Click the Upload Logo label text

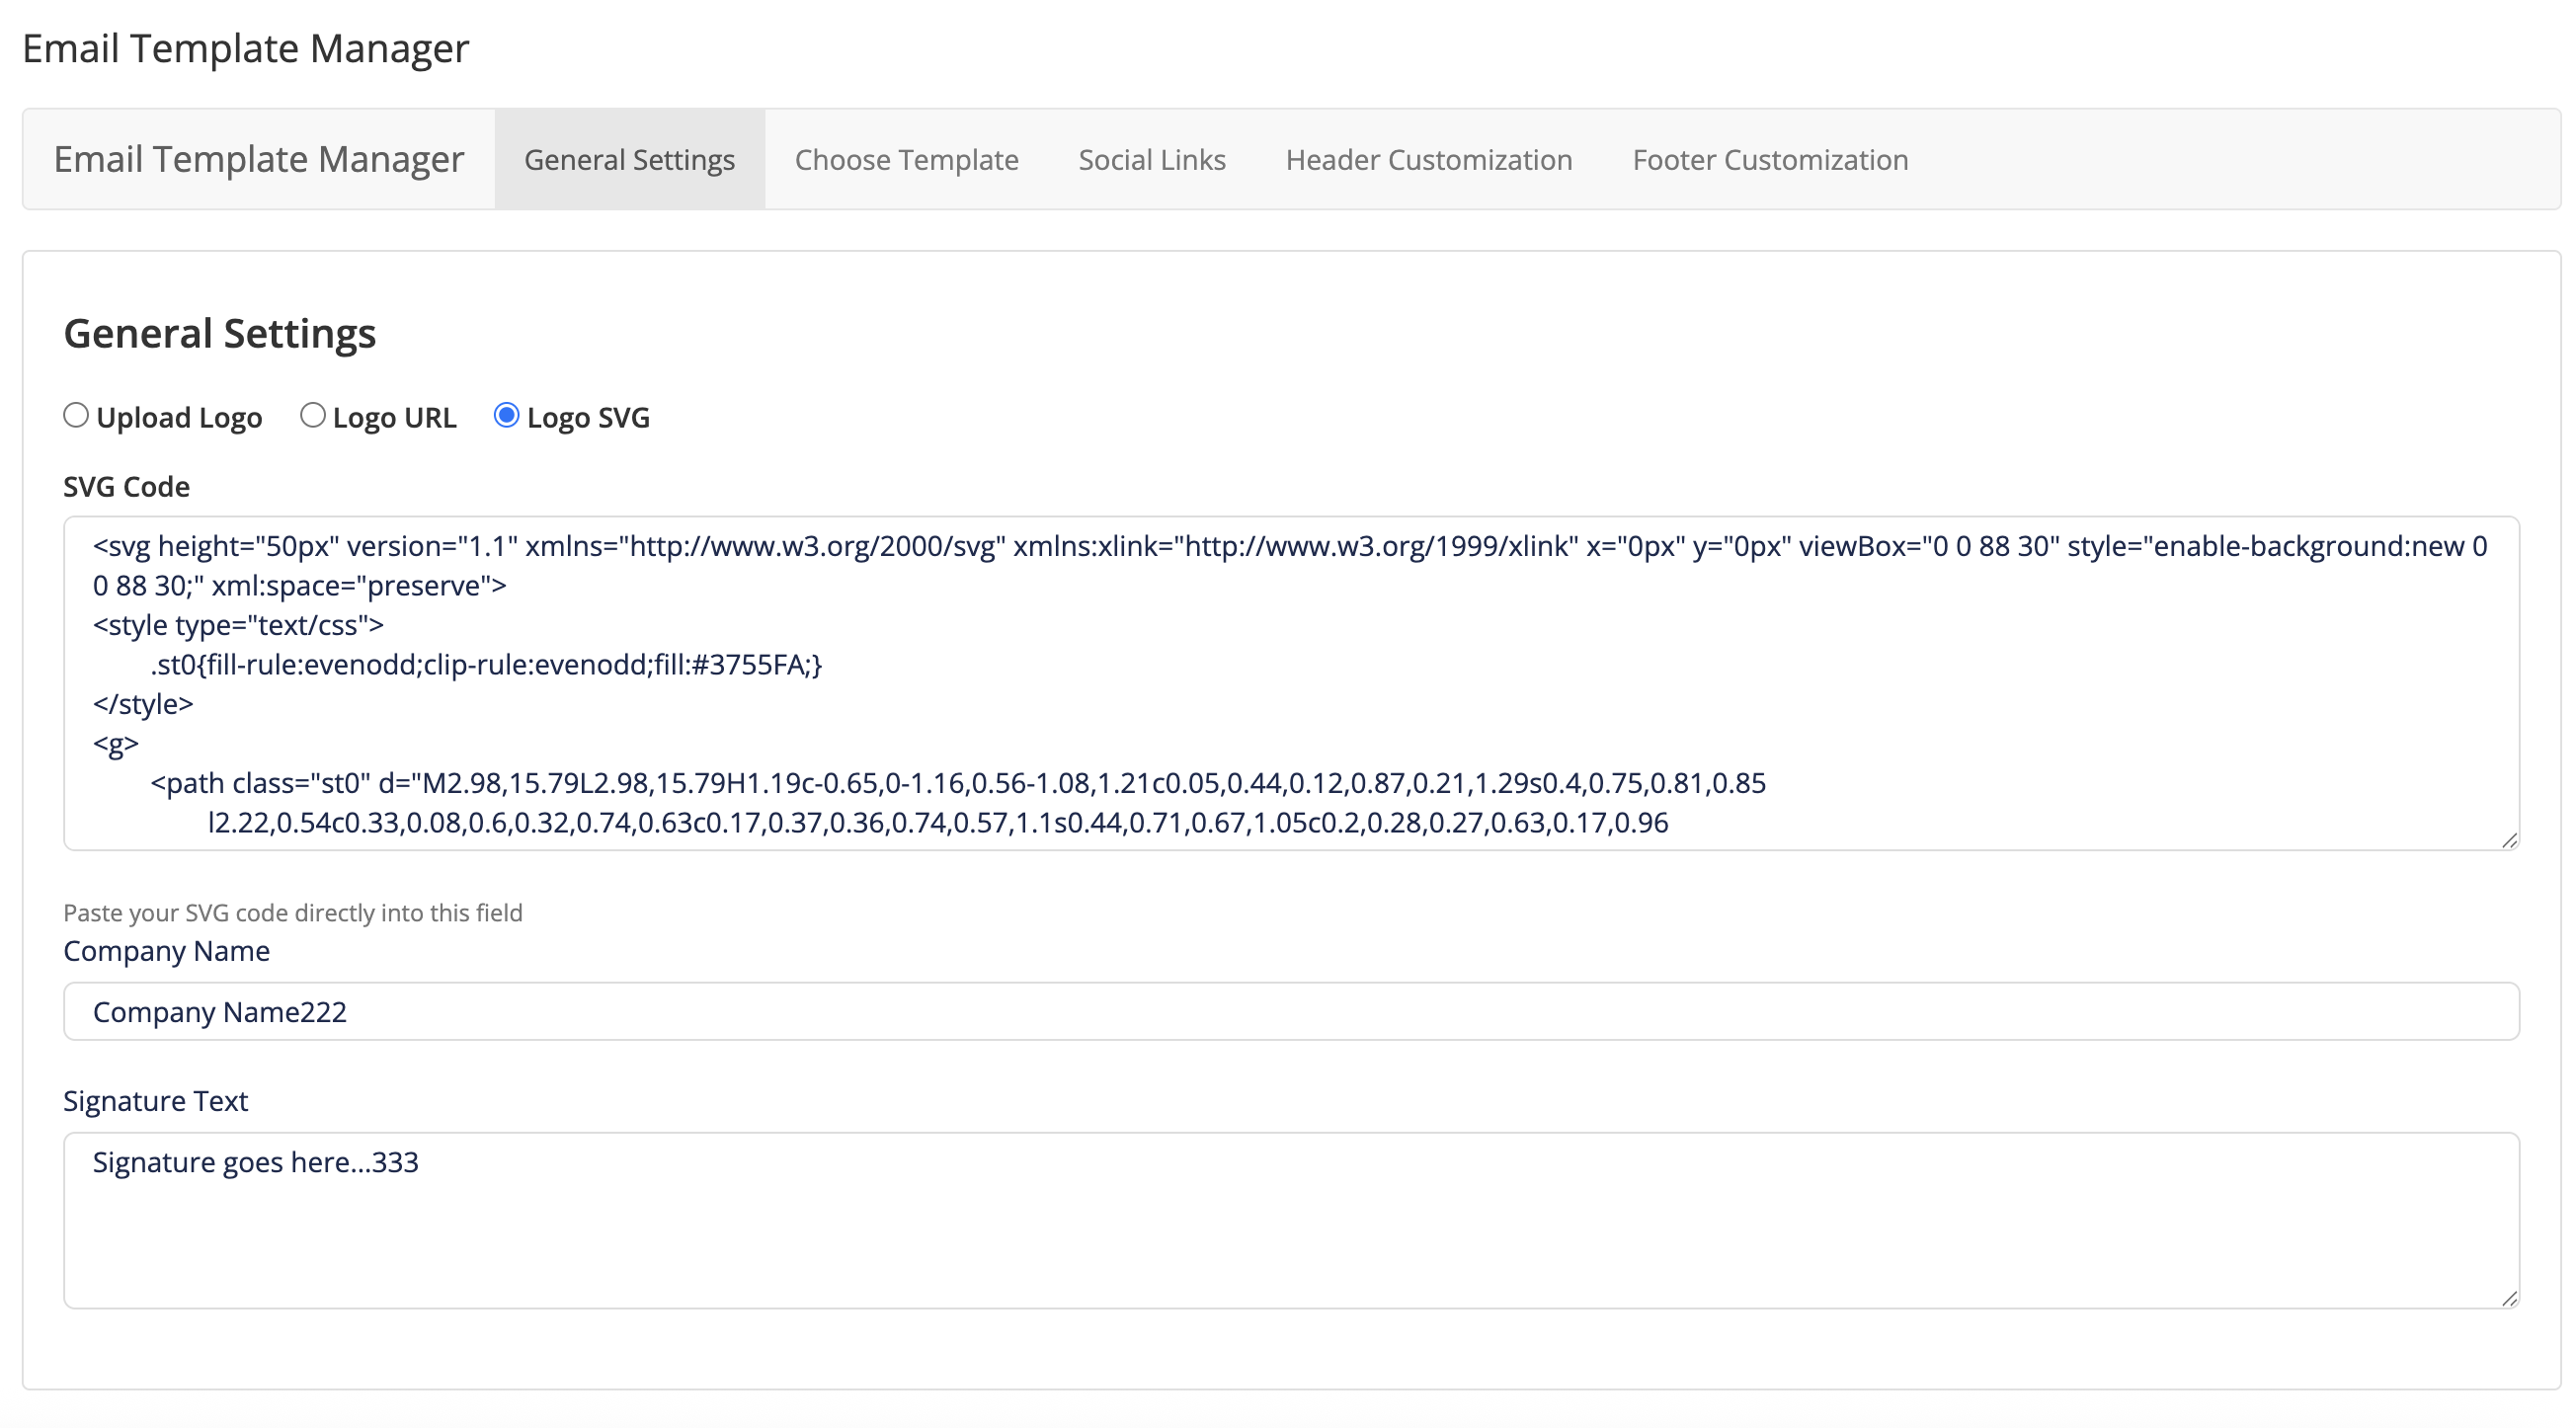click(179, 418)
